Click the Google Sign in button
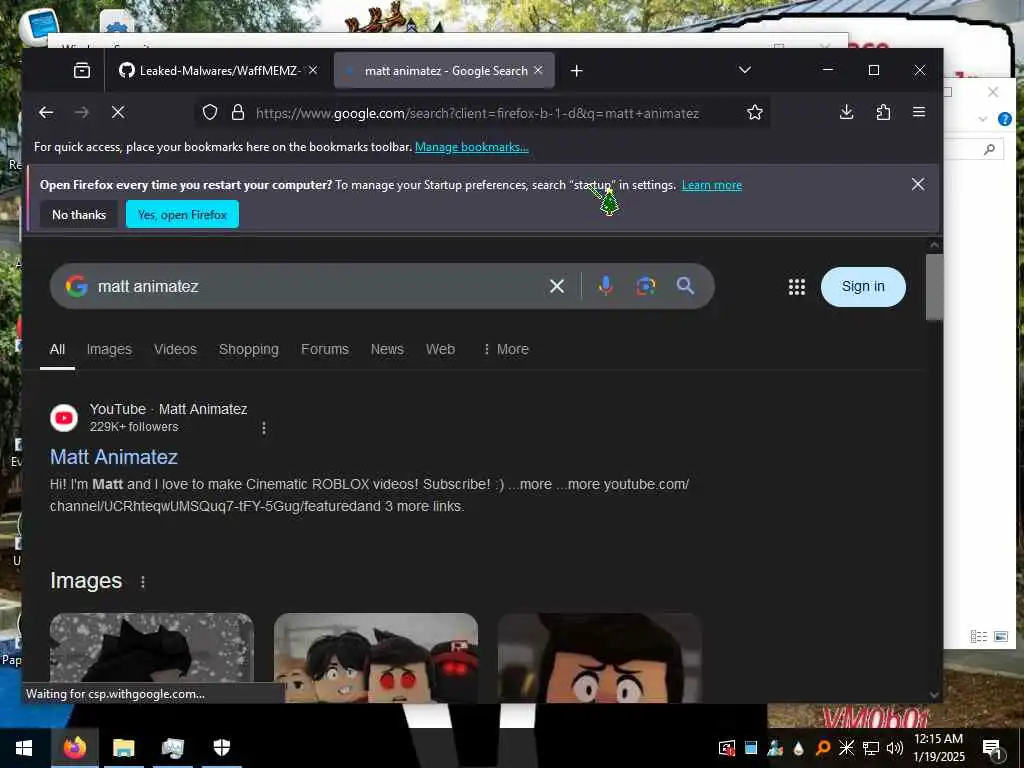Image resolution: width=1024 pixels, height=768 pixels. 863,287
